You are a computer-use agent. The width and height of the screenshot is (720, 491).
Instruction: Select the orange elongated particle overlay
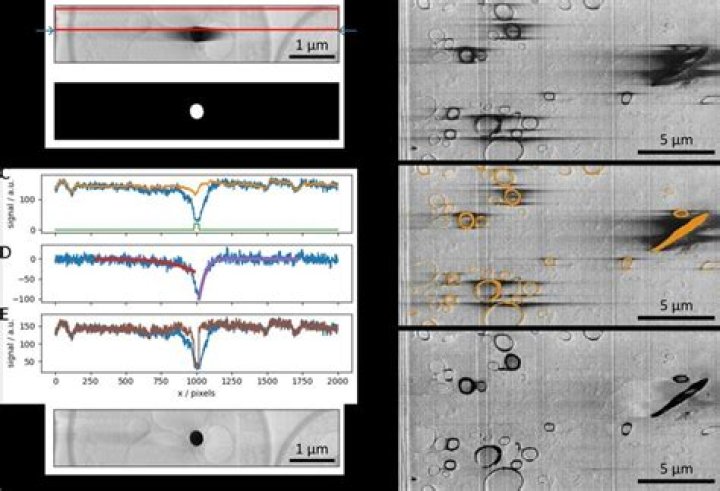point(680,232)
